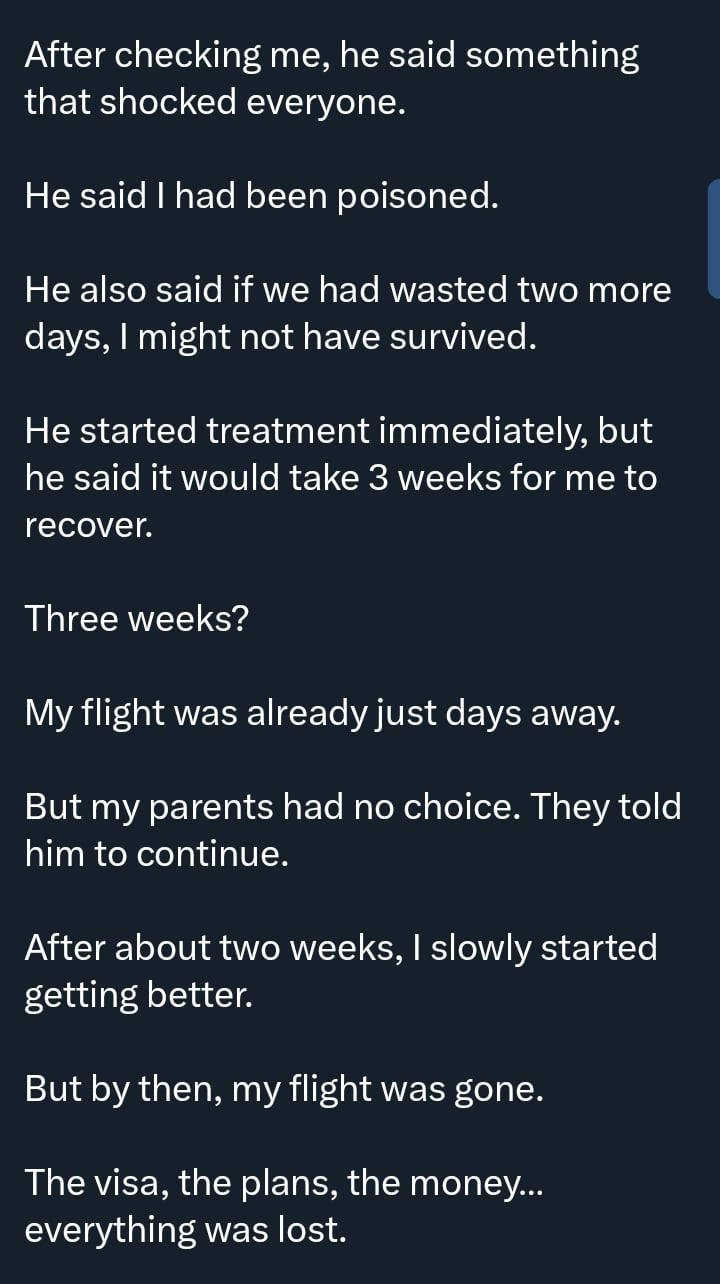Click the single word "recover."
This screenshot has height=1284, width=720.
89,525
